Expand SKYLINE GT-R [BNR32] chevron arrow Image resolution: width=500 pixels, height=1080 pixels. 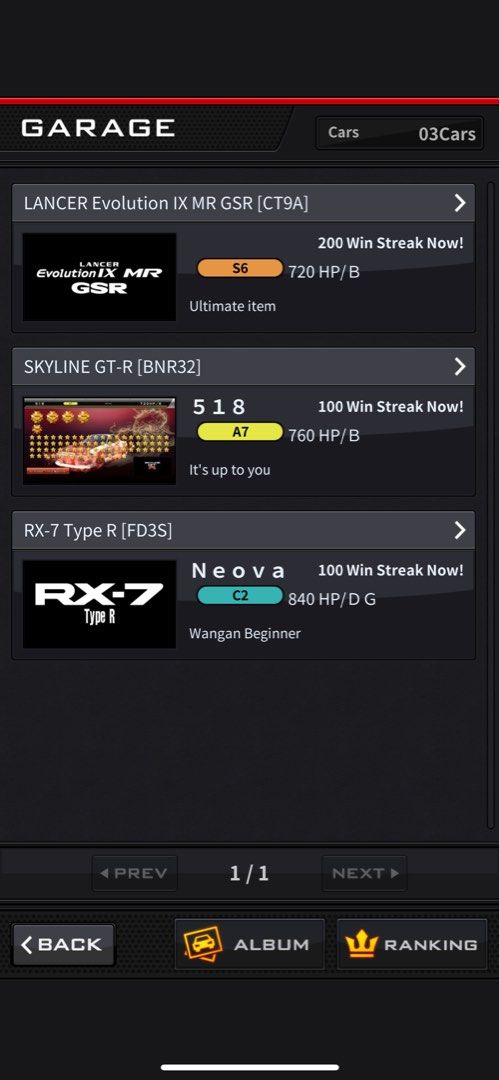click(x=460, y=366)
